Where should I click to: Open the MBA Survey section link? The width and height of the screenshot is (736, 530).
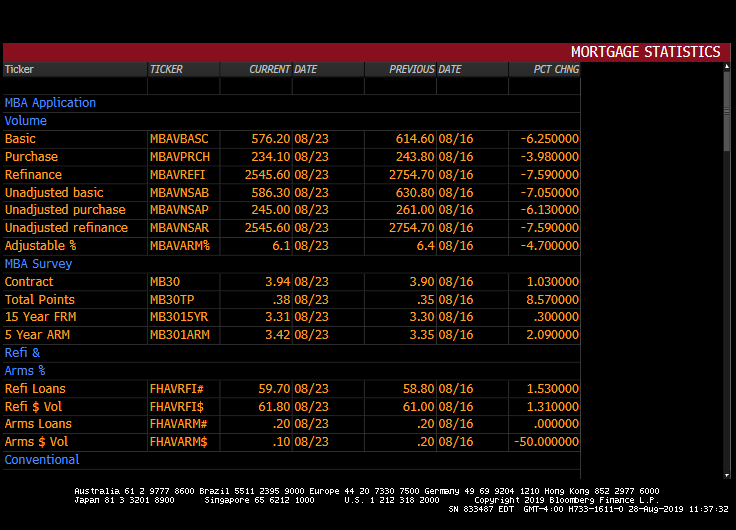coord(38,264)
